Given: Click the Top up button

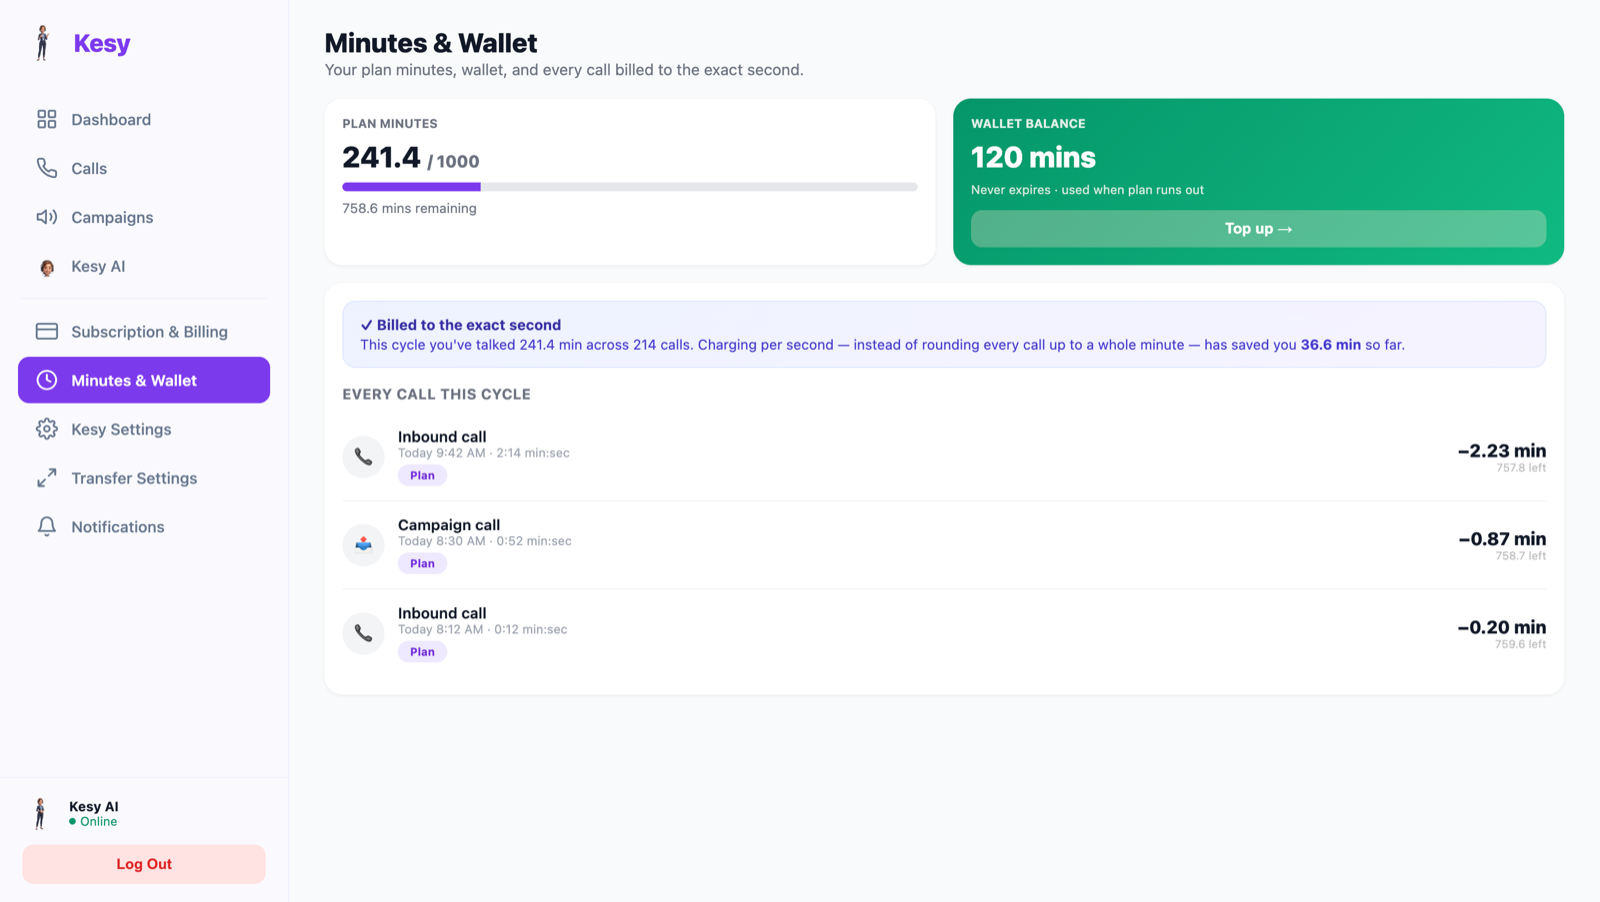Looking at the screenshot, I should tap(1258, 229).
